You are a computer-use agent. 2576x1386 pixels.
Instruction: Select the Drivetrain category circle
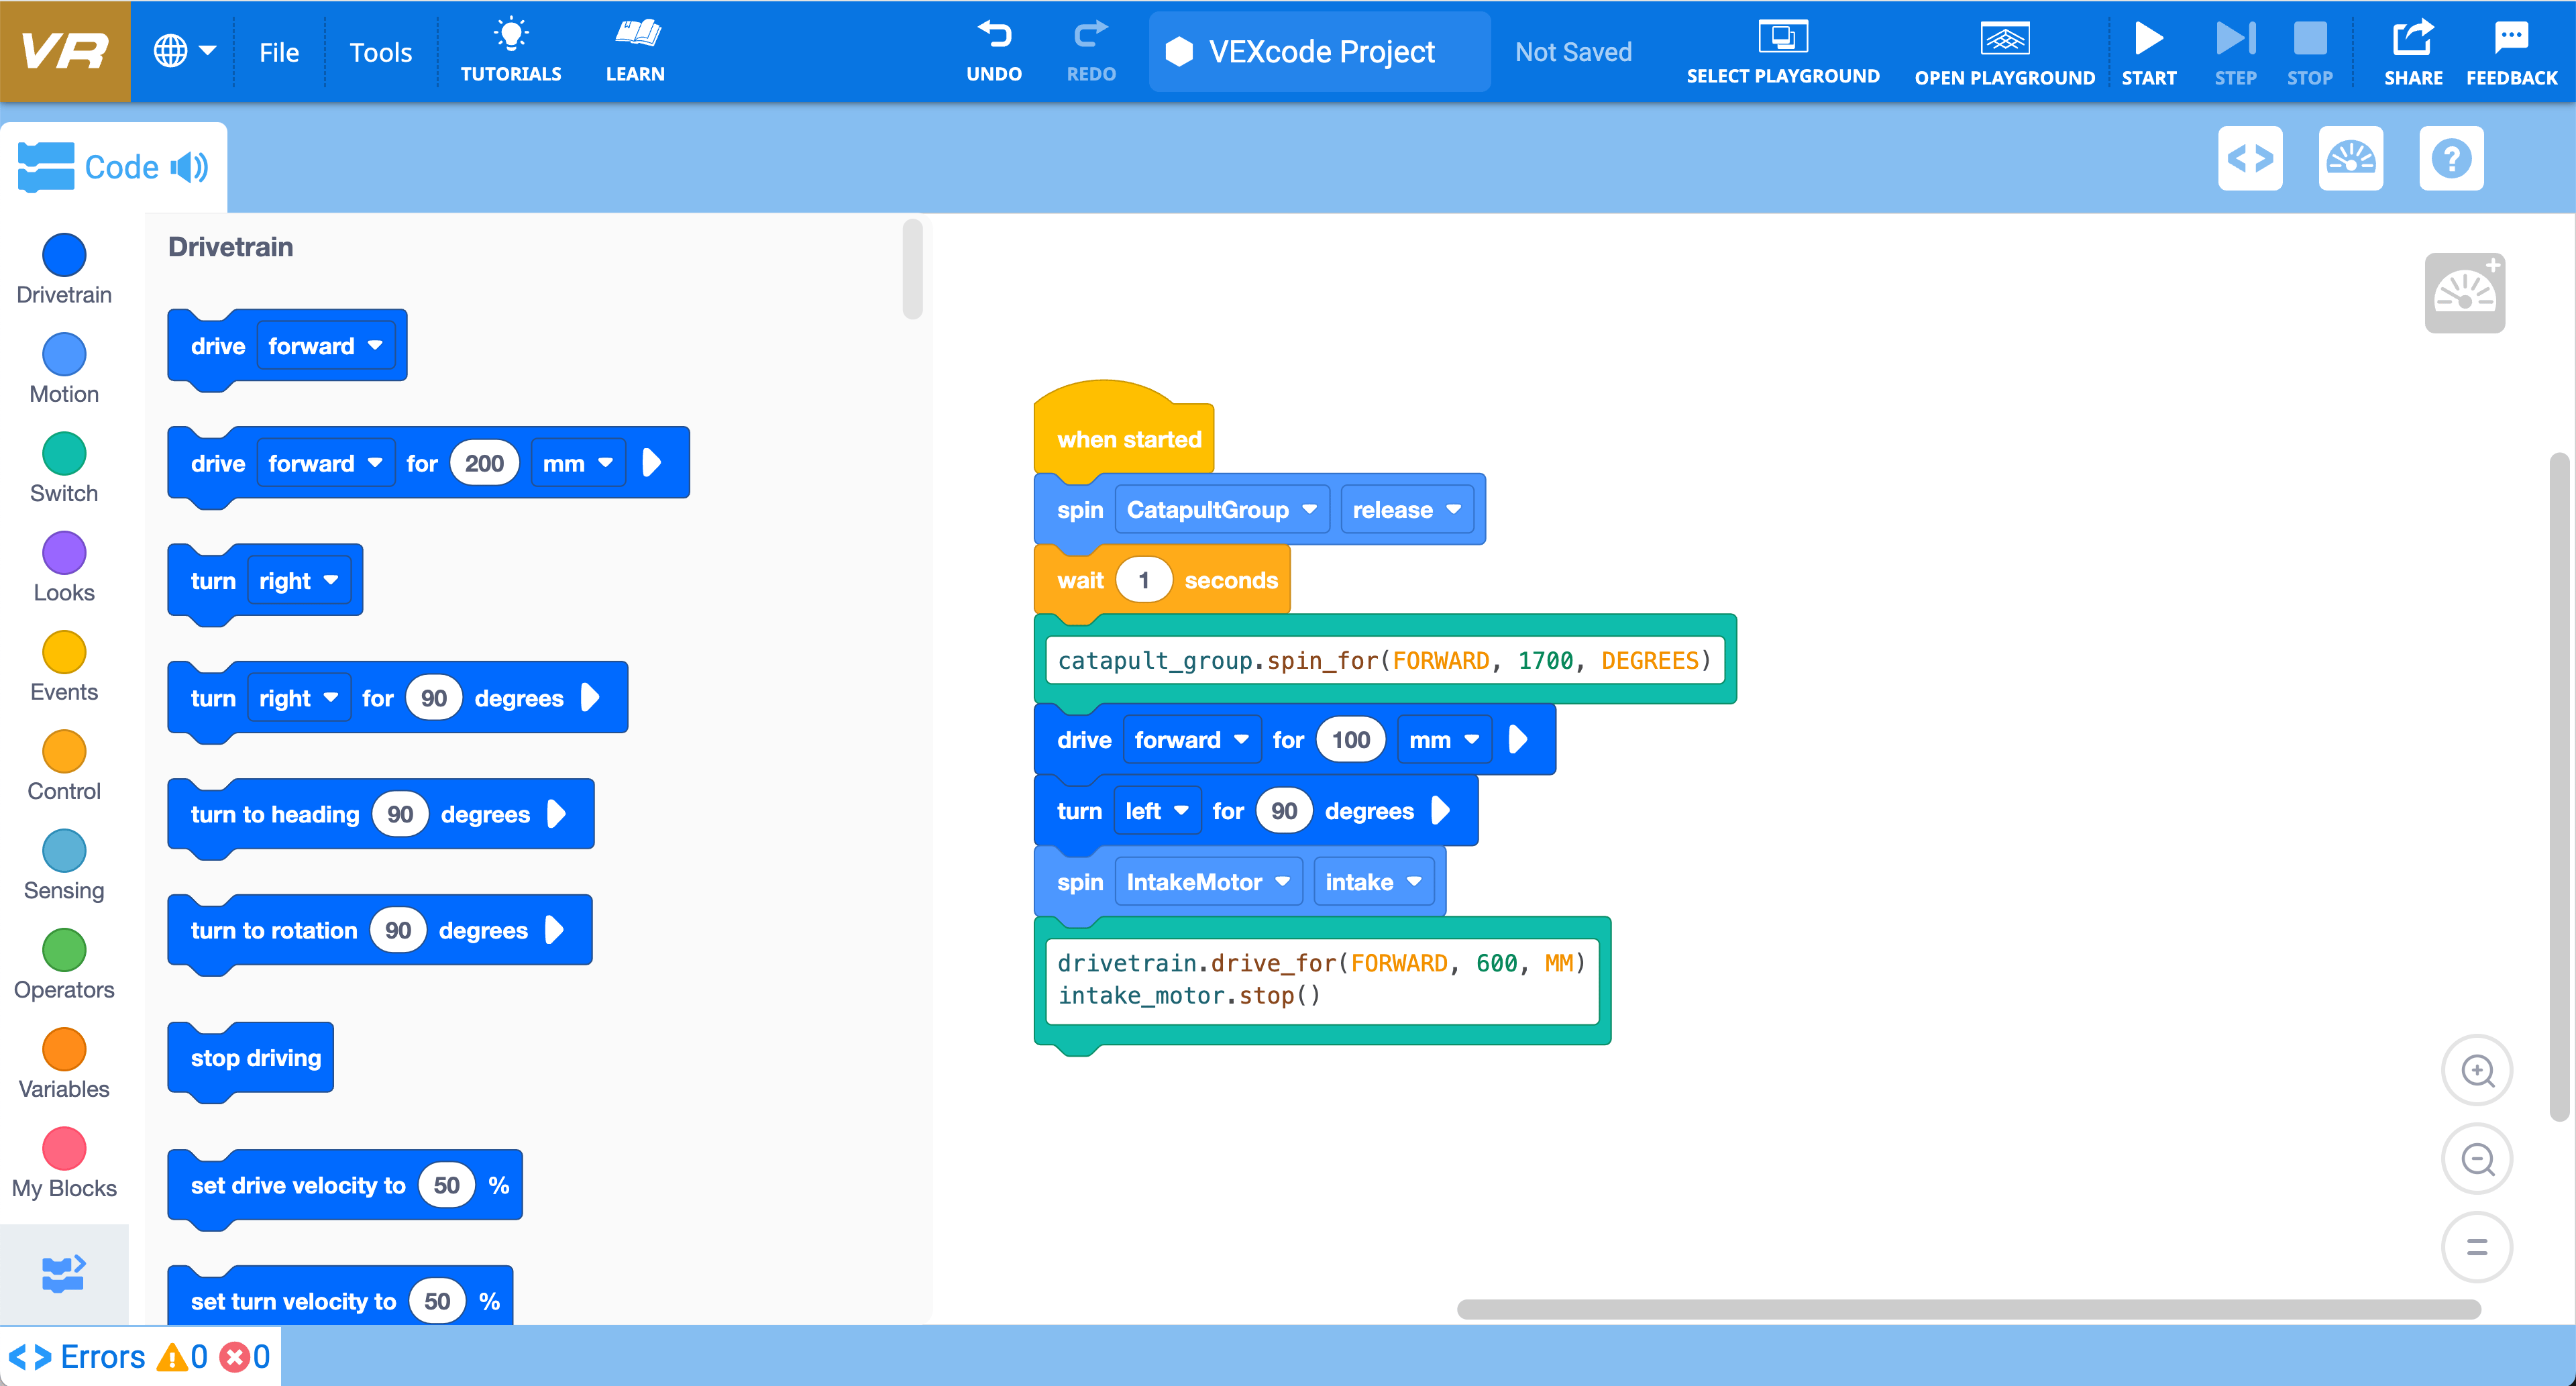pos(64,254)
